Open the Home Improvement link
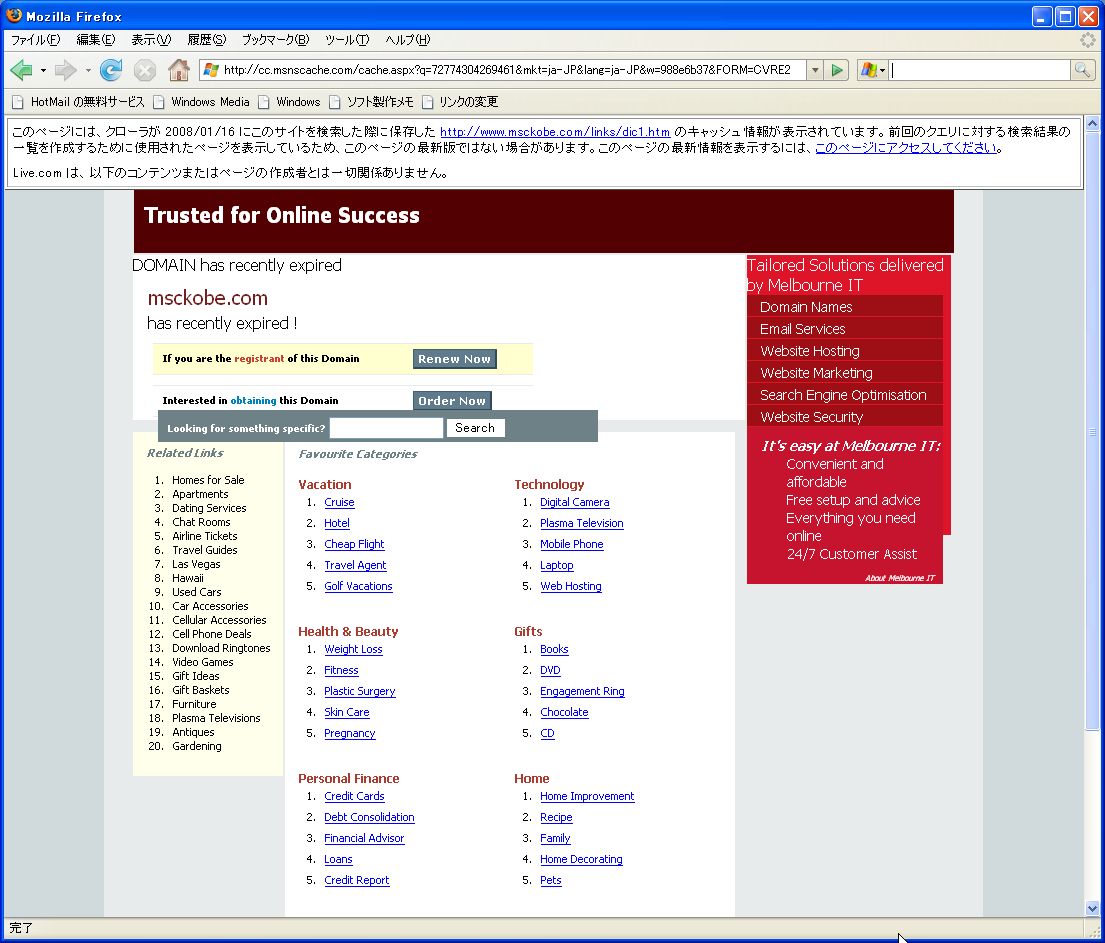This screenshot has height=943, width=1105. pyautogui.click(x=587, y=796)
